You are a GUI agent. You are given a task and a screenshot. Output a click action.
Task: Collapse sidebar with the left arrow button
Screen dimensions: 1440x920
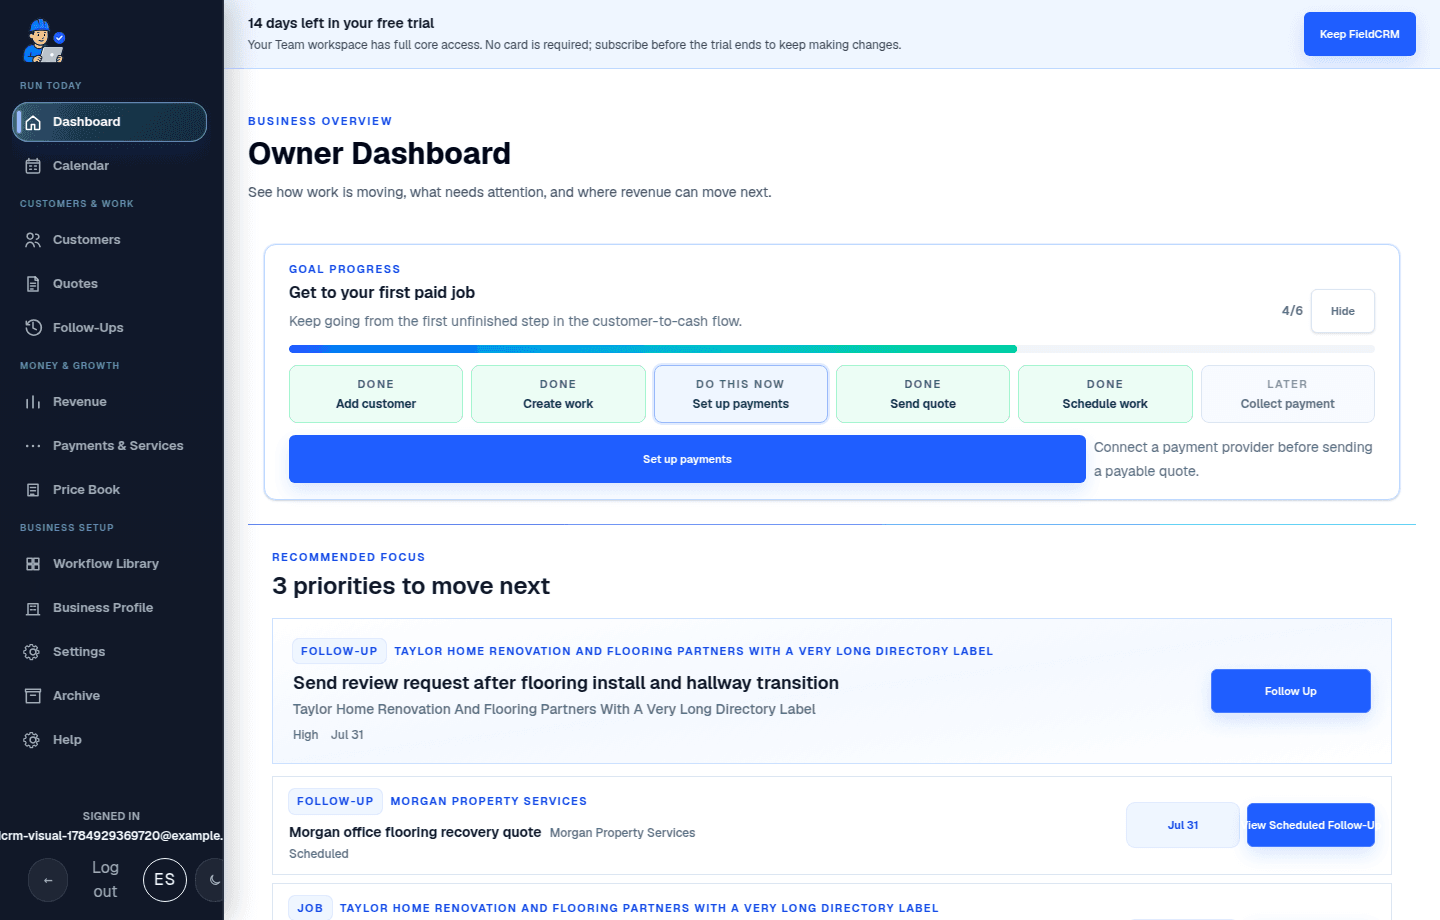(x=48, y=880)
